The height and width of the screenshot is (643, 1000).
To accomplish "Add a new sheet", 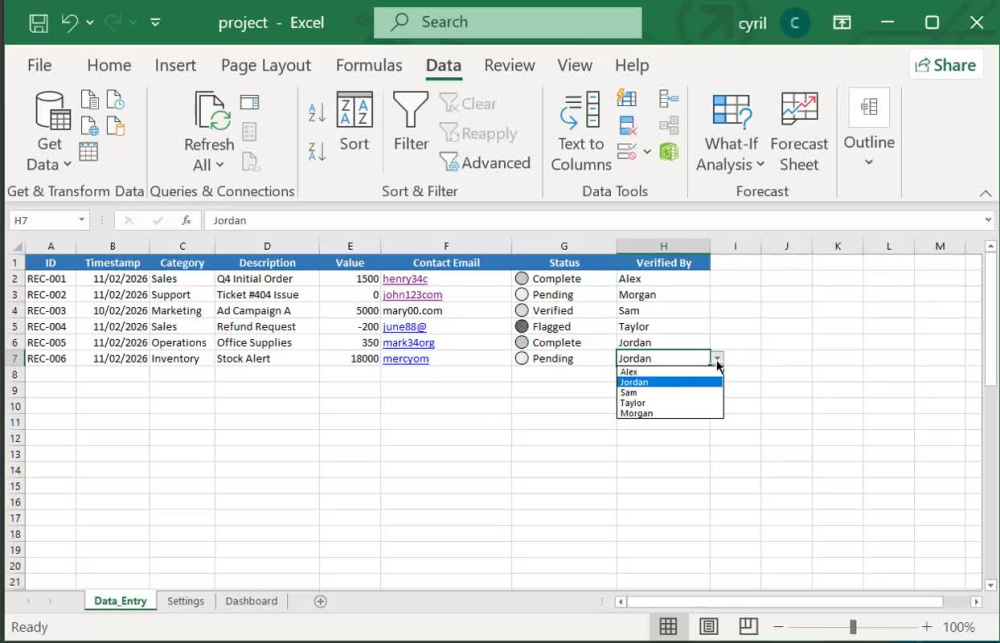I will tap(320, 601).
